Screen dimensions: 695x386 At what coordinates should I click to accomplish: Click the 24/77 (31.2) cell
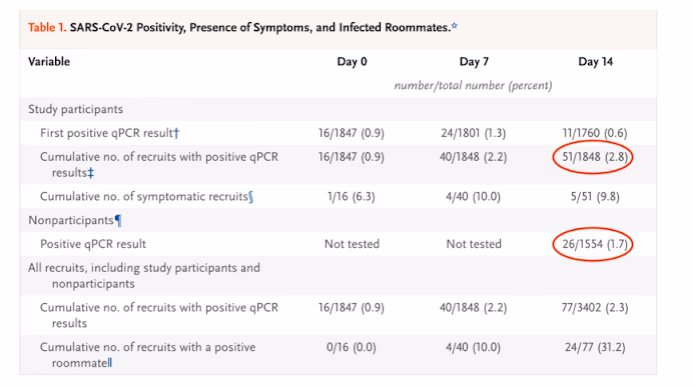pyautogui.click(x=595, y=347)
